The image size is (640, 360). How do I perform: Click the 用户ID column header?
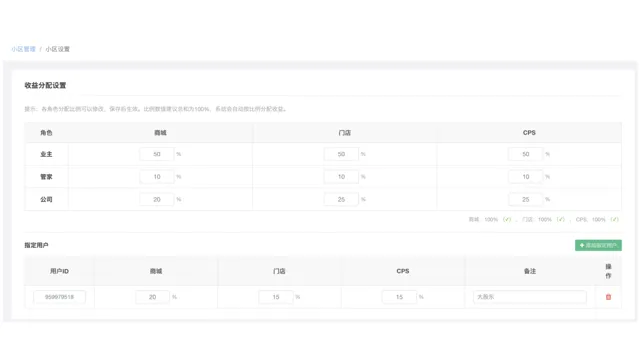(60, 271)
